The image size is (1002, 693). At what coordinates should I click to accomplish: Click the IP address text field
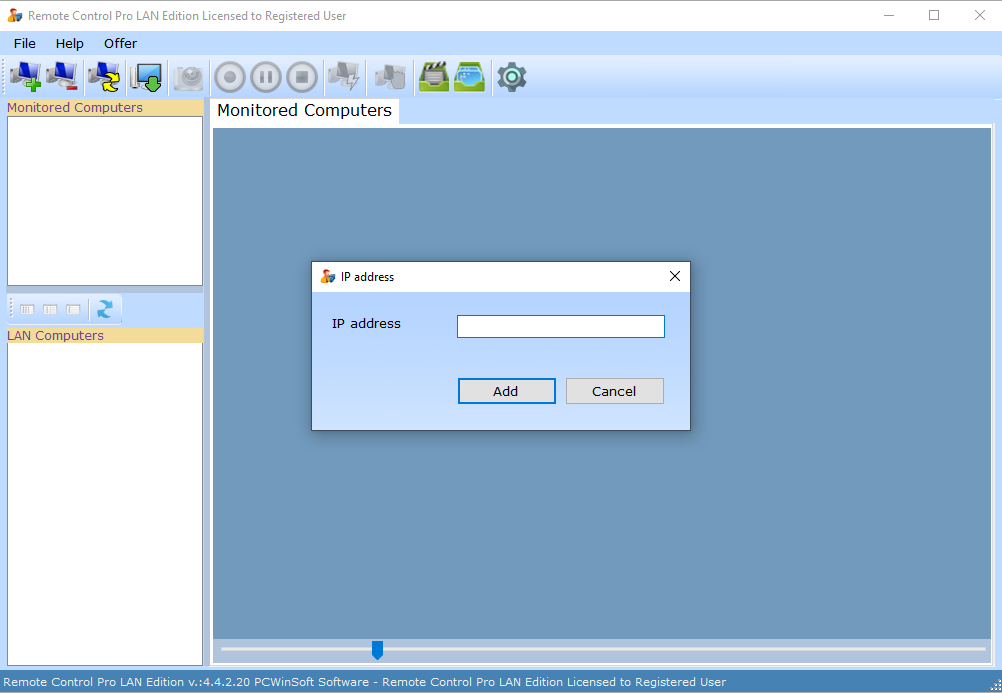tap(560, 327)
